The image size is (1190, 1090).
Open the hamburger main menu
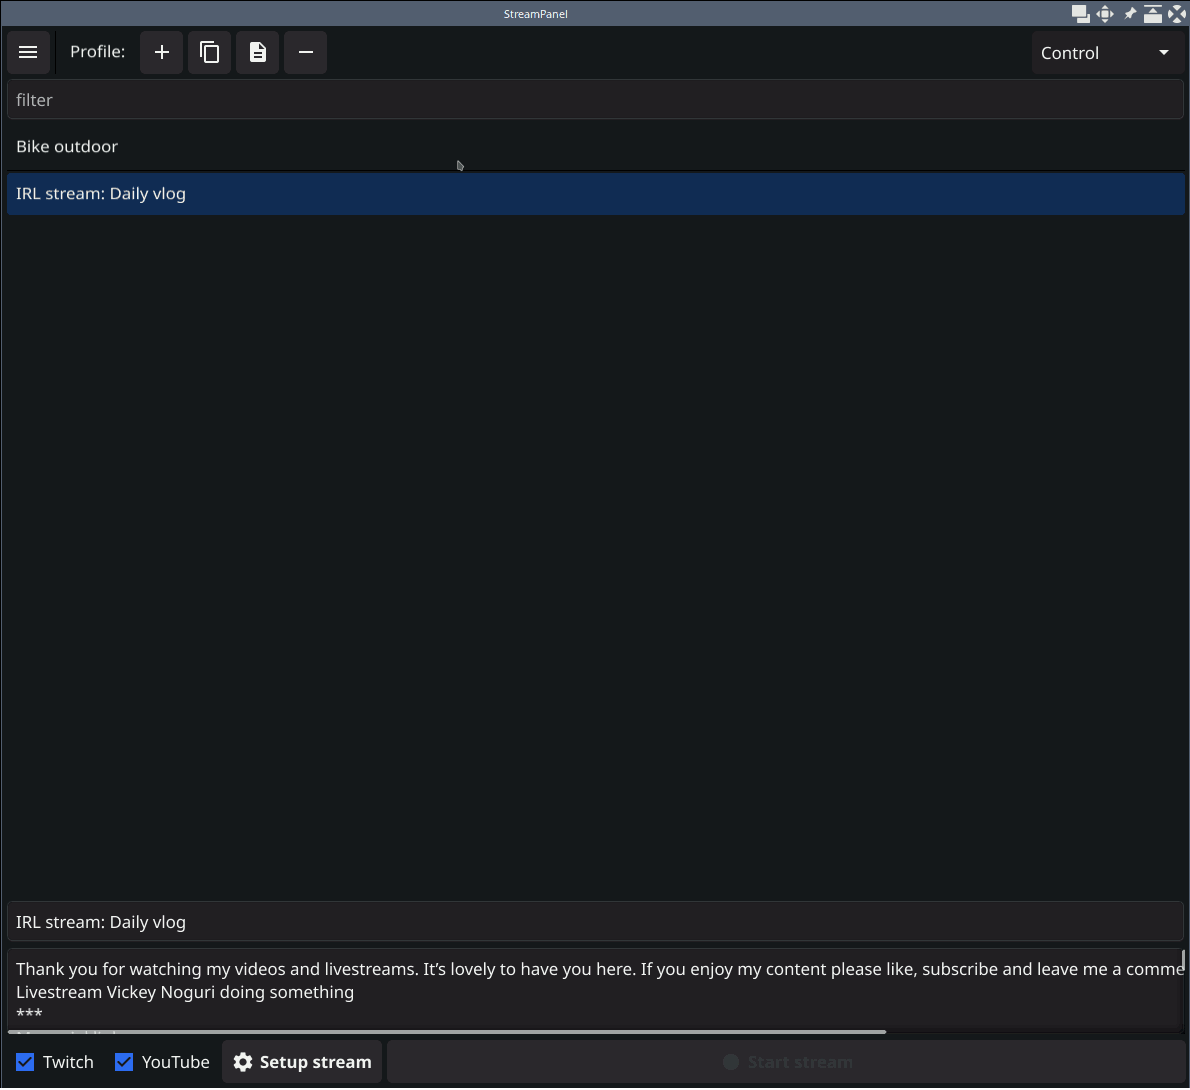28,52
